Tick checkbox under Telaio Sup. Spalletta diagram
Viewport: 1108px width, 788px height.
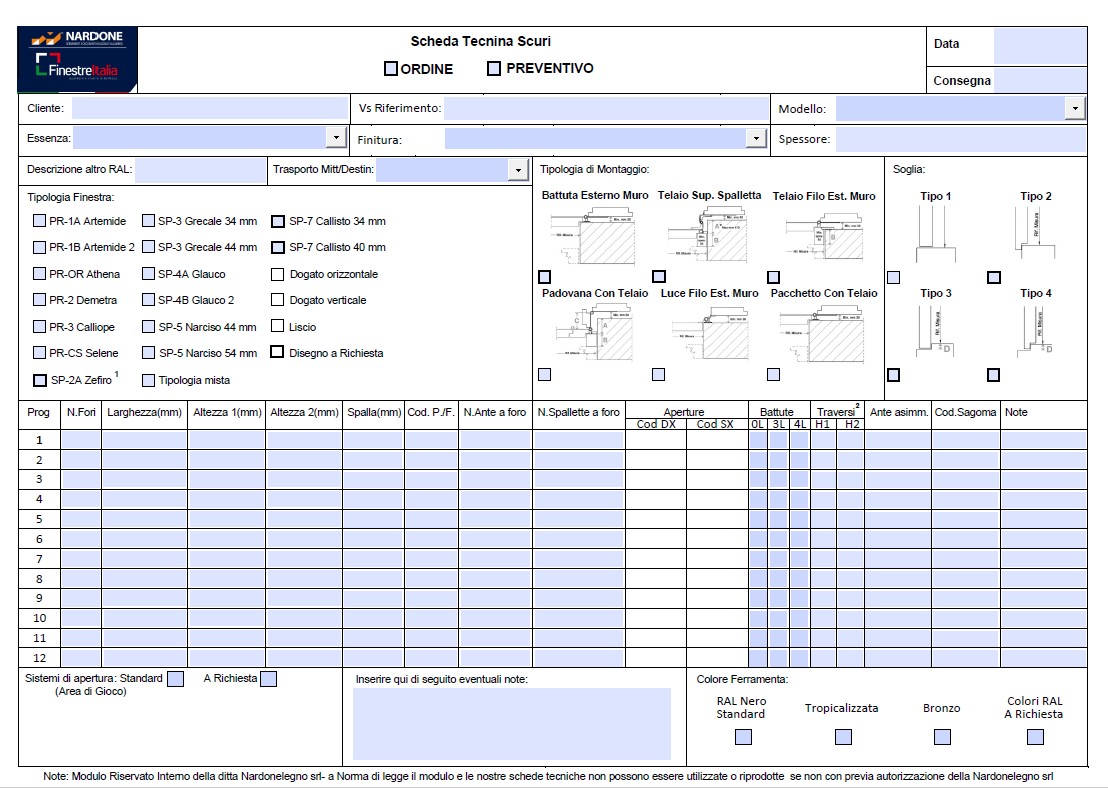[x=659, y=276]
